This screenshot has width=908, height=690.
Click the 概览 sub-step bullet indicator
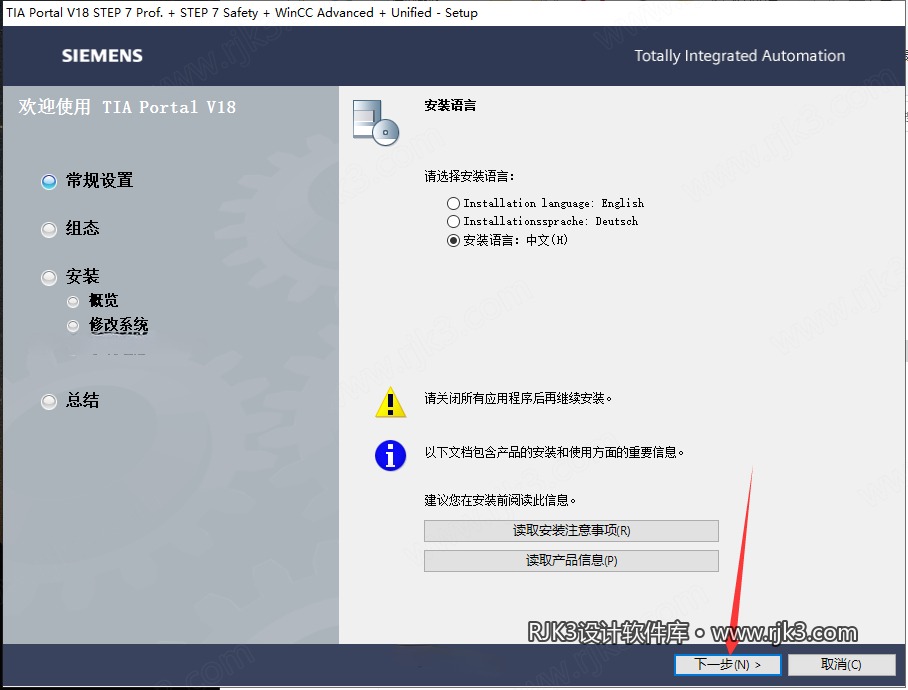point(73,302)
